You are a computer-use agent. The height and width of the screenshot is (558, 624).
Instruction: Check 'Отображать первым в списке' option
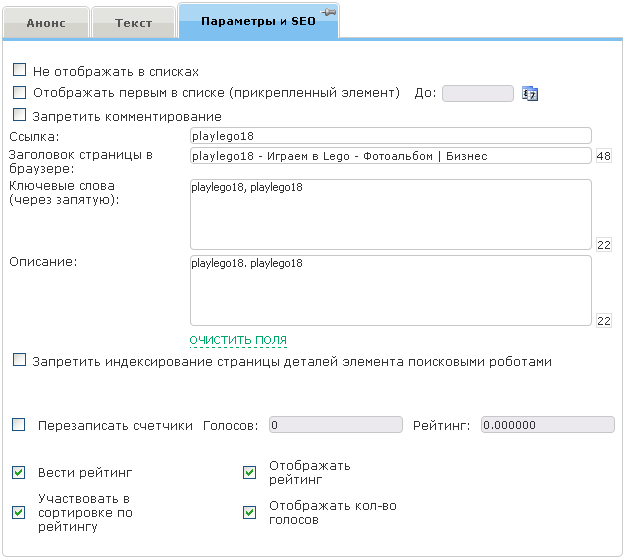point(20,93)
